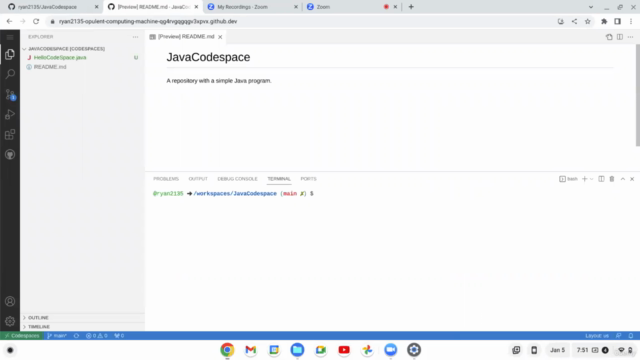640x360 pixels.
Task: Share this page icon in address bar
Action: (574, 21)
